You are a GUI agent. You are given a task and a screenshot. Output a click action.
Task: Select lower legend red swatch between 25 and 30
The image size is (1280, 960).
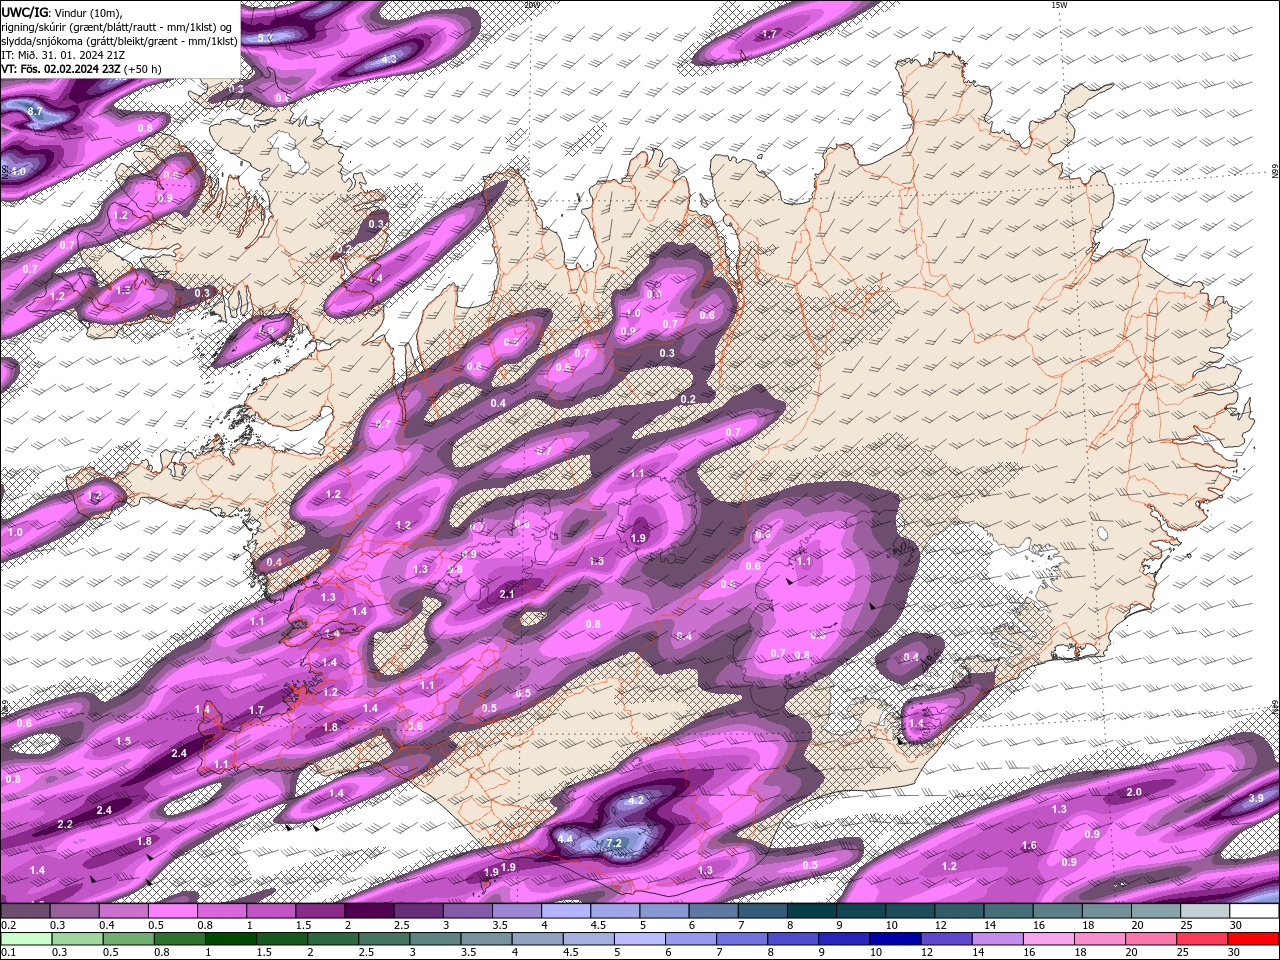(x=1200, y=939)
